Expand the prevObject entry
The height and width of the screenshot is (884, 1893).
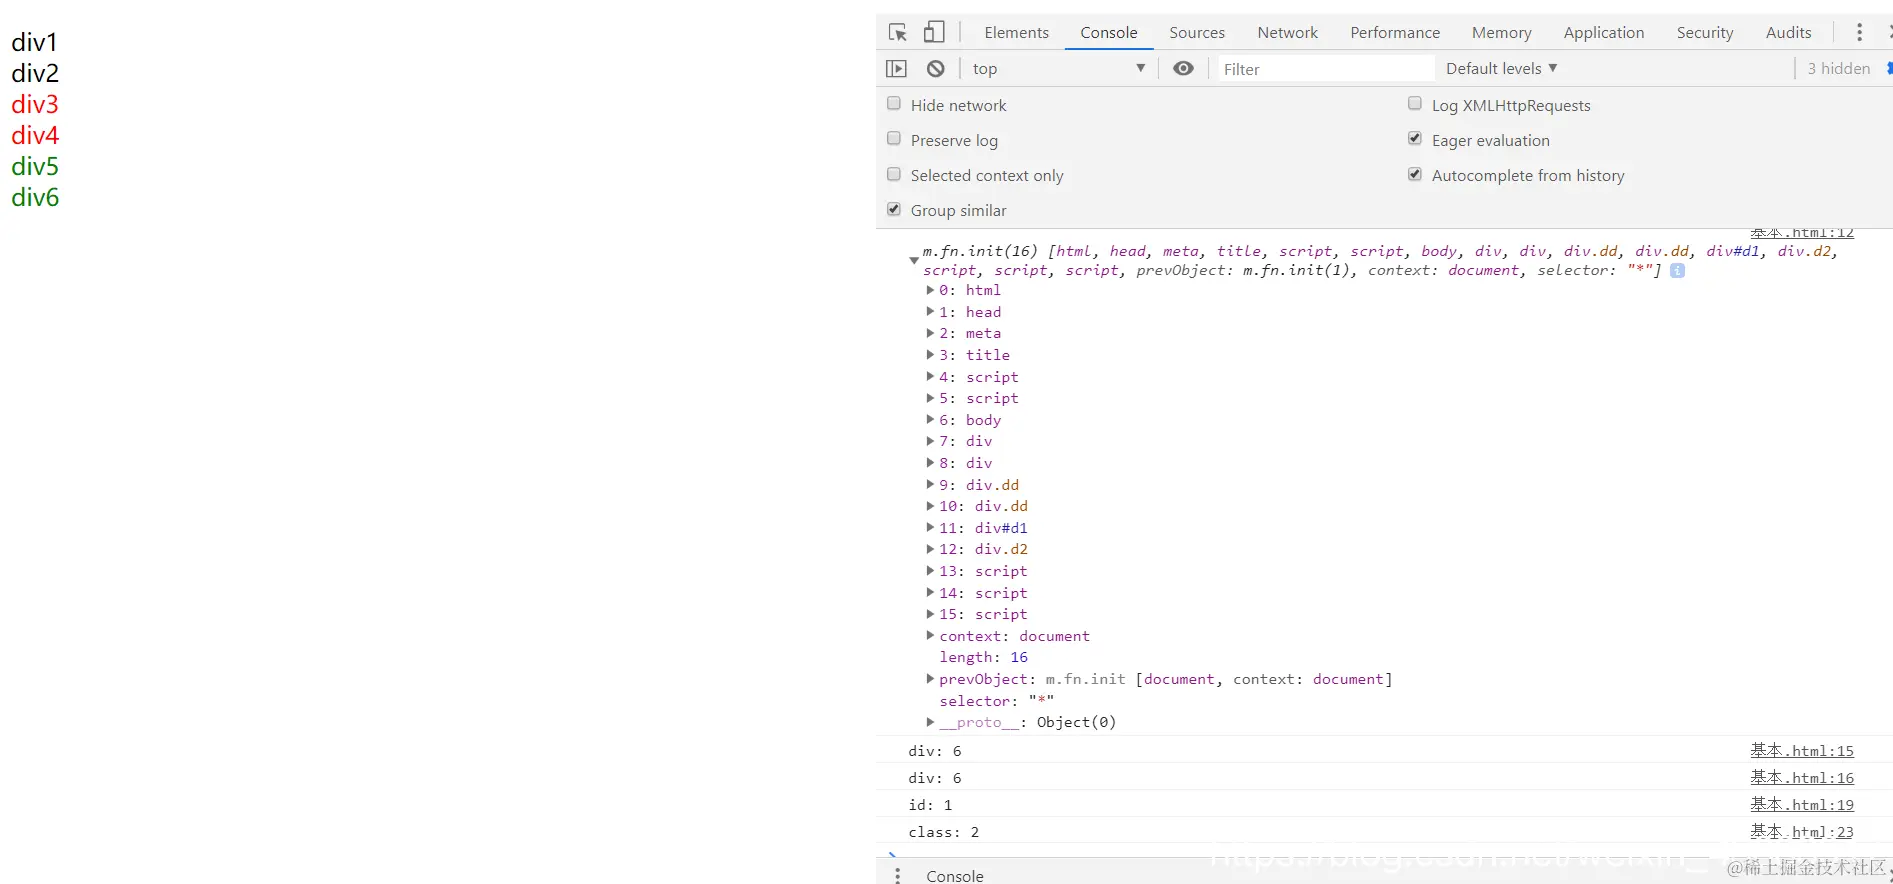point(930,679)
